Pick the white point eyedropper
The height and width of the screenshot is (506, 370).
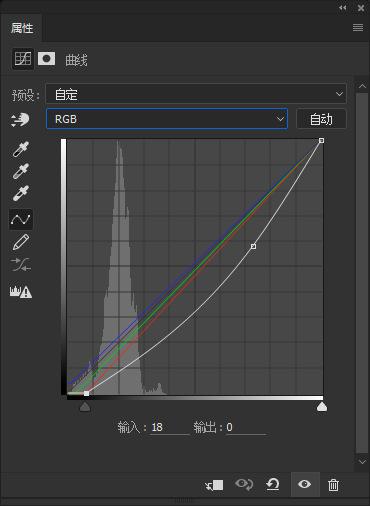(x=21, y=193)
